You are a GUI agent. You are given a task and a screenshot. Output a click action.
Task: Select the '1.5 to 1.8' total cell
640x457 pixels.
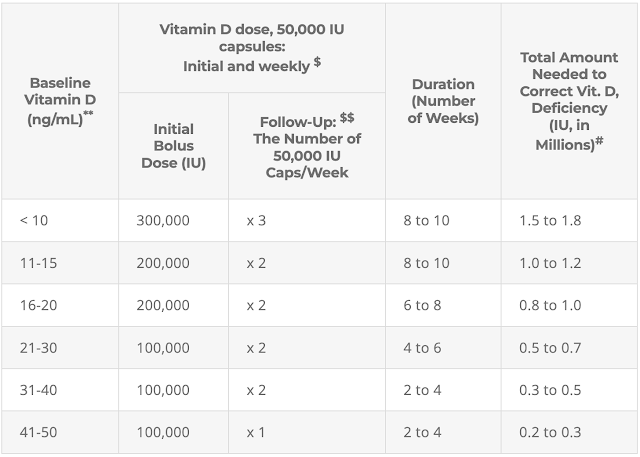point(550,220)
